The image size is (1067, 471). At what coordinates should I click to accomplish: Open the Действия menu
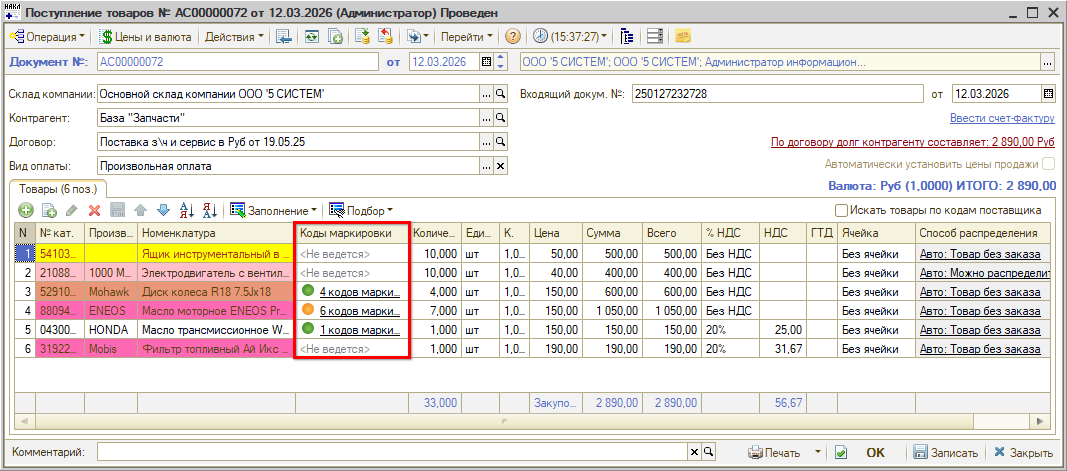coord(234,36)
